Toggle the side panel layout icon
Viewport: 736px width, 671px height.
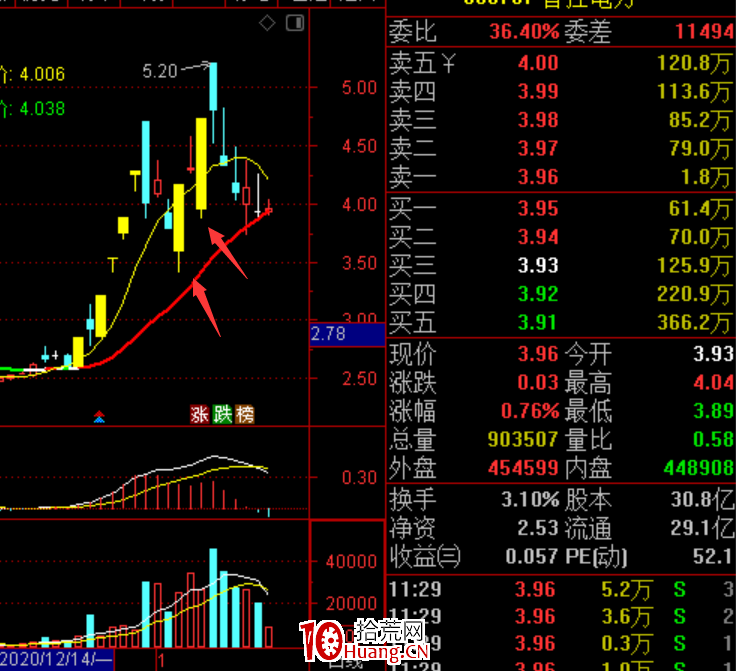coord(295,23)
